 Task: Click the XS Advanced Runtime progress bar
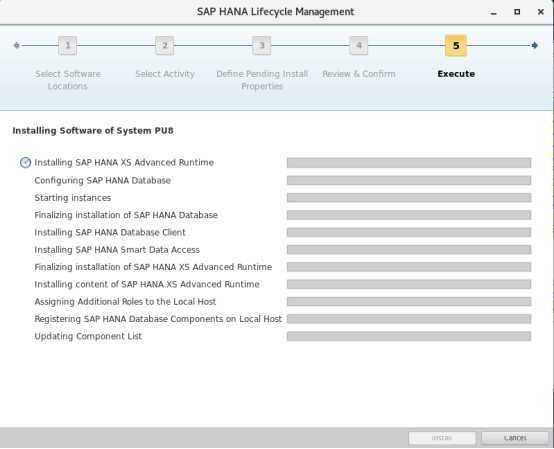pos(409,163)
